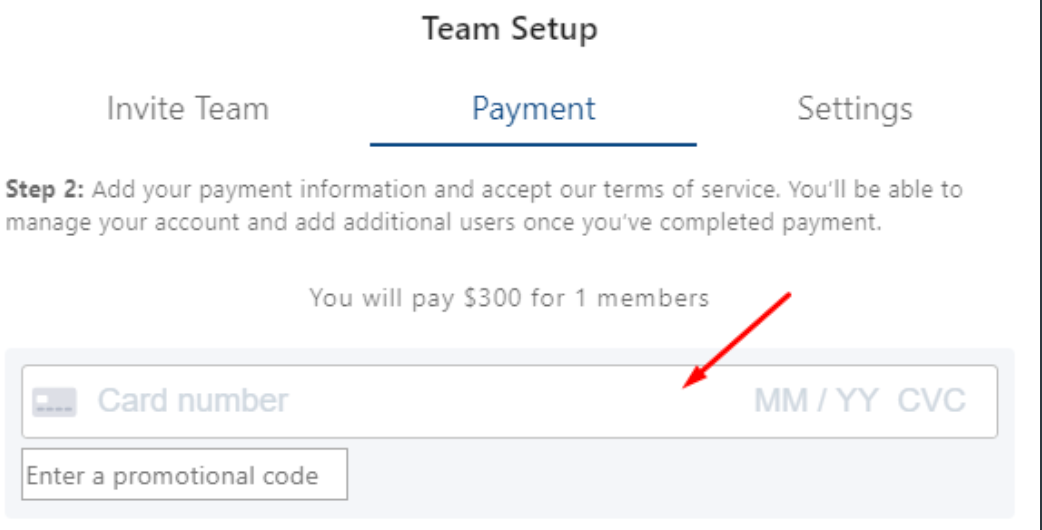The height and width of the screenshot is (530, 1042).
Task: Open the Settings tab
Action: pos(855,109)
